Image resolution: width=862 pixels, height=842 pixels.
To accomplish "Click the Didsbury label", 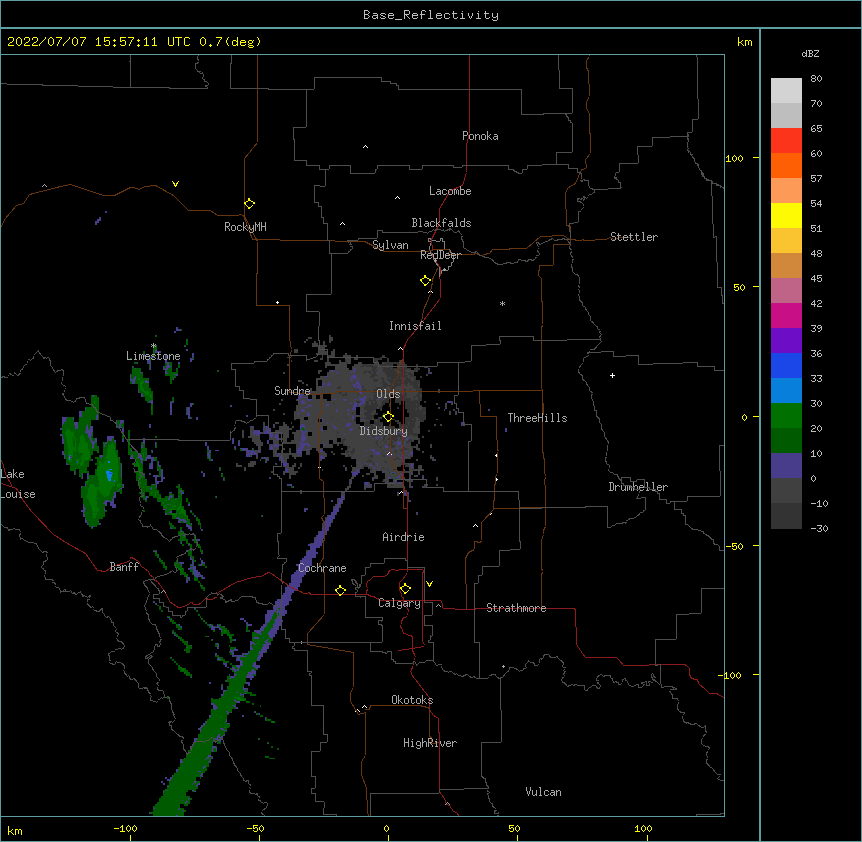I will click(x=384, y=431).
